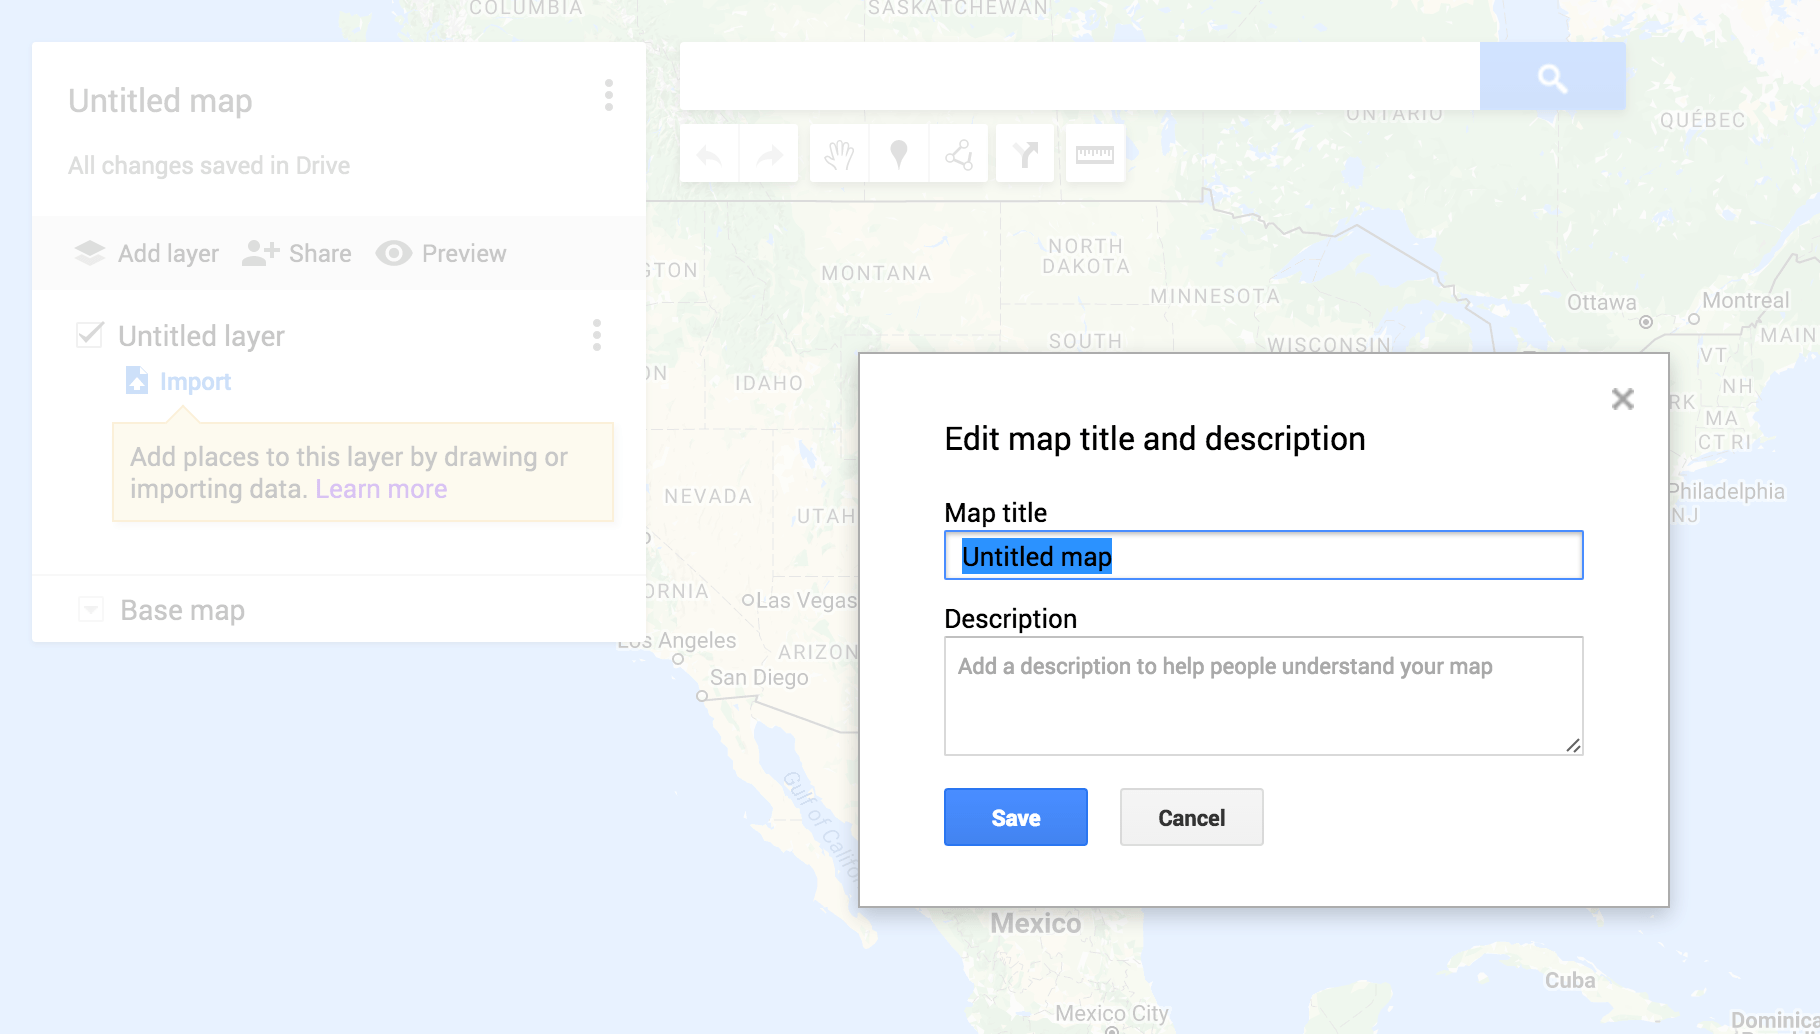Click the blue search magnifier button
This screenshot has height=1034, width=1820.
pyautogui.click(x=1552, y=77)
